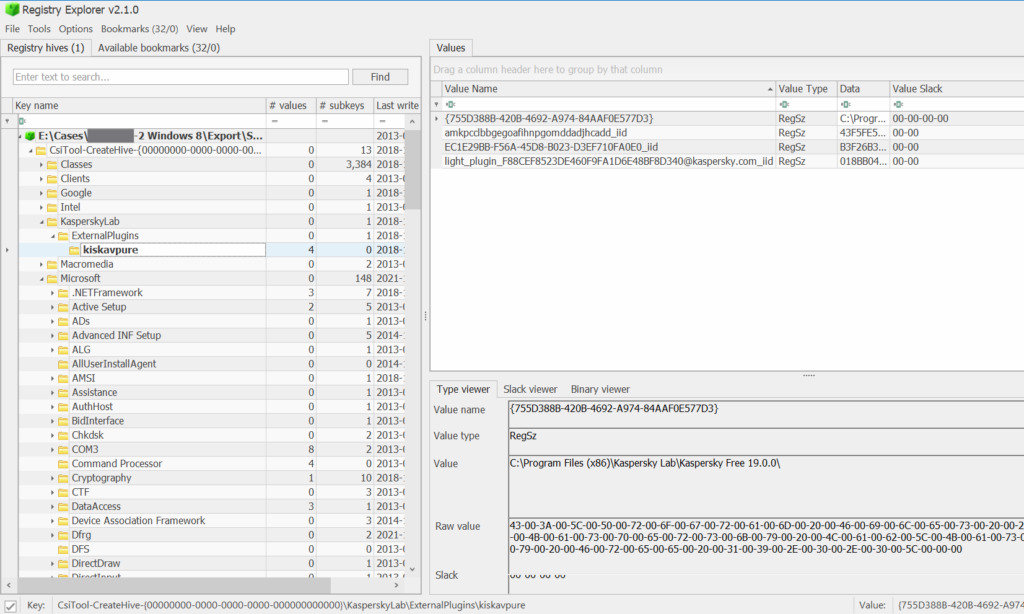Click the tree horizontal scrollbar thumb
The height and width of the screenshot is (614, 1024).
(176, 585)
